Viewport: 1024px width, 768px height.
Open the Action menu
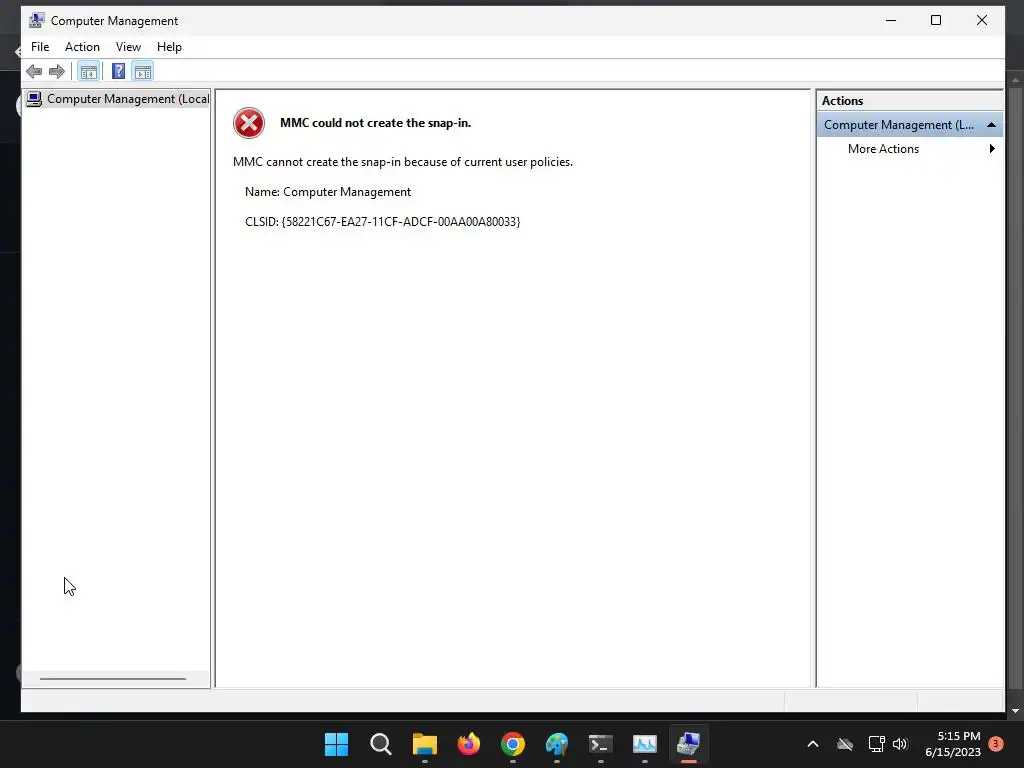[x=82, y=47]
